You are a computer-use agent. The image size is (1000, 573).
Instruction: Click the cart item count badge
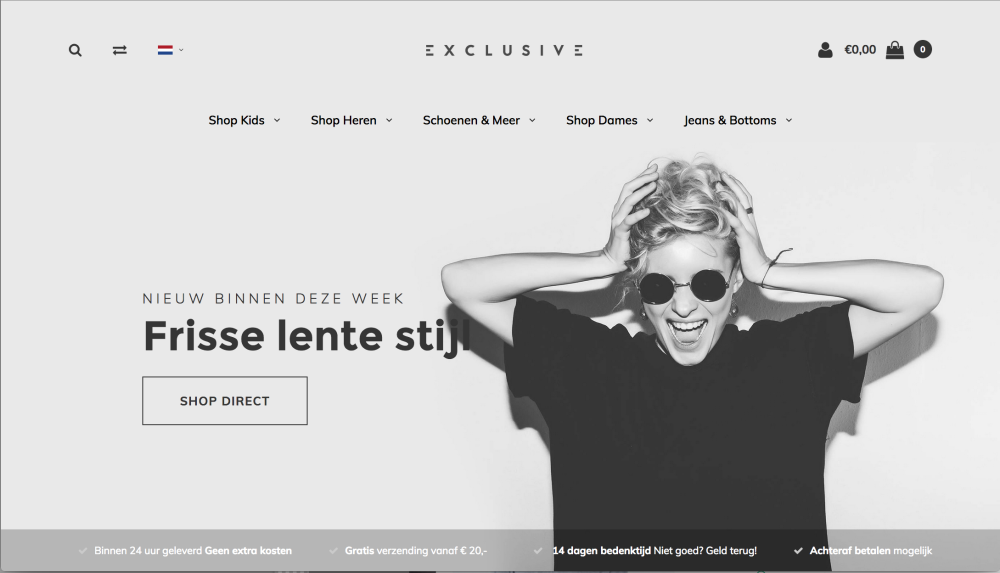pos(922,49)
